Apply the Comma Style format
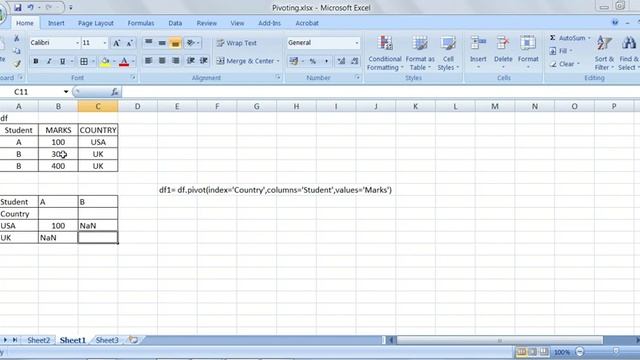 click(326, 61)
